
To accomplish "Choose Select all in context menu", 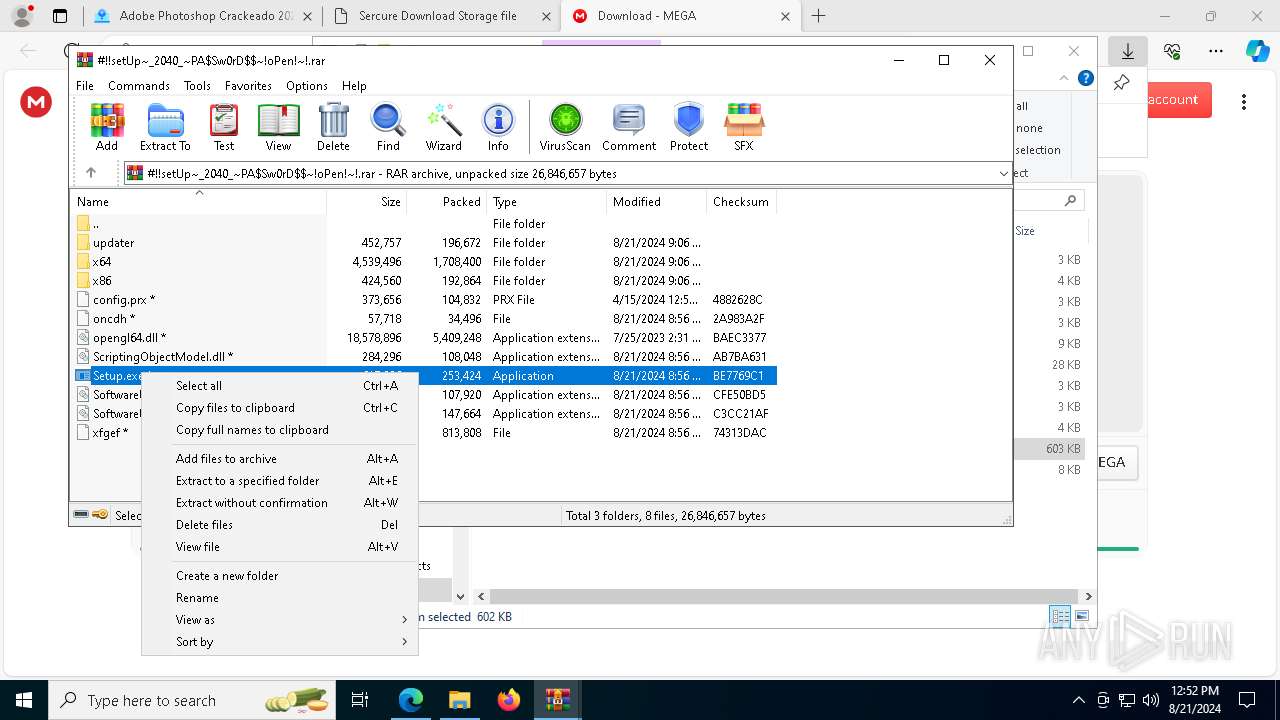I will 280,386.
